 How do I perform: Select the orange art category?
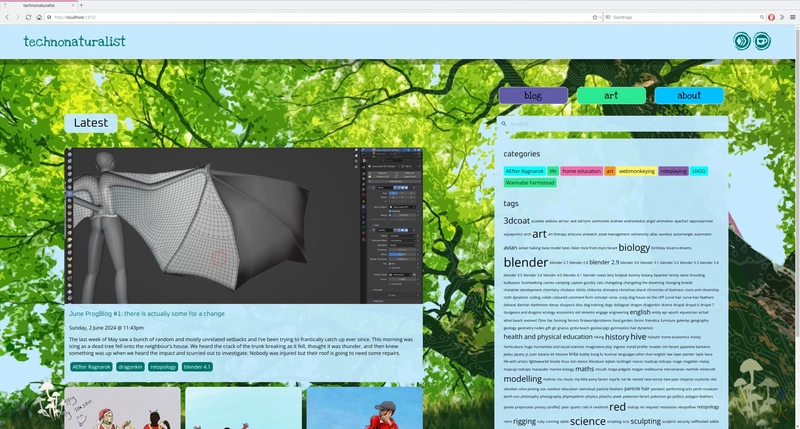point(610,171)
